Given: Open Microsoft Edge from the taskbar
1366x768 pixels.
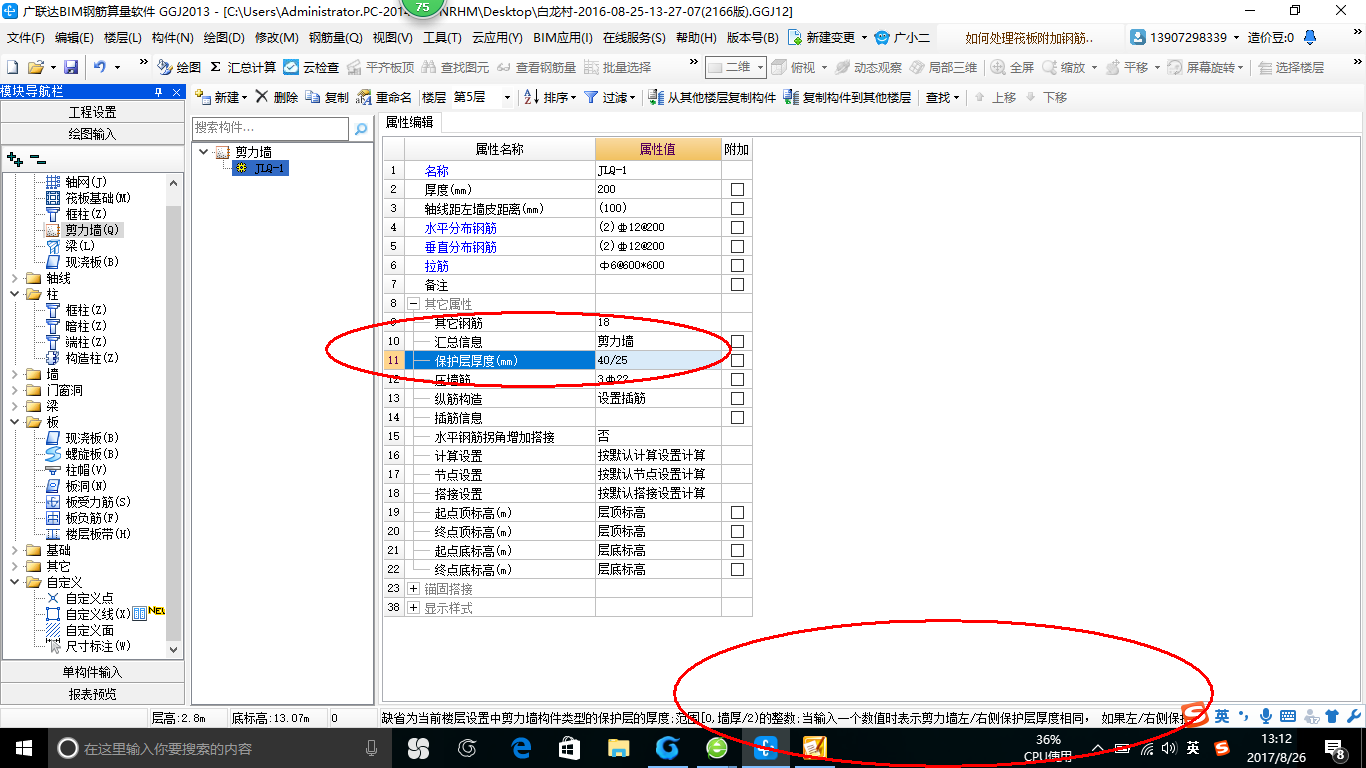Looking at the screenshot, I should point(521,748).
